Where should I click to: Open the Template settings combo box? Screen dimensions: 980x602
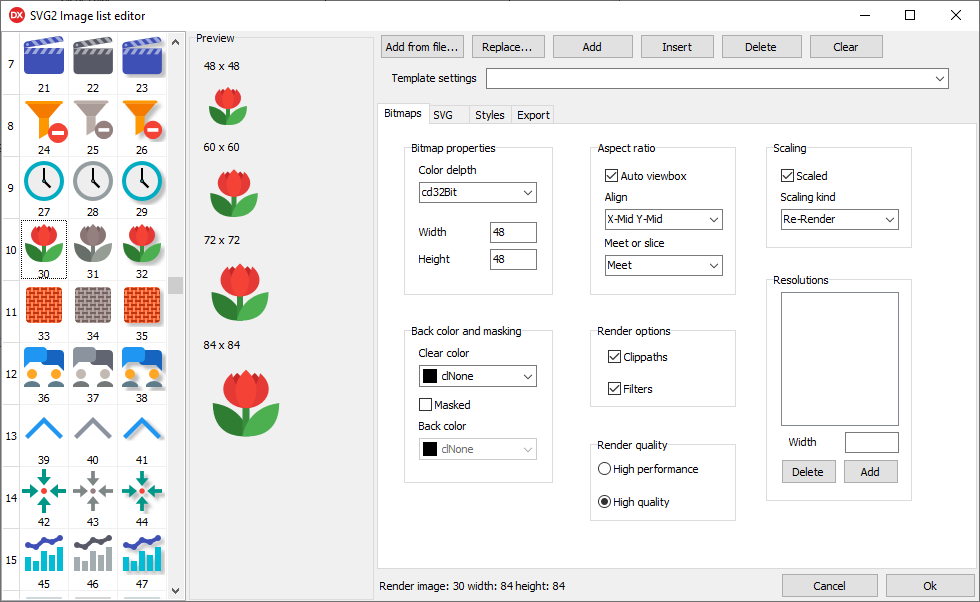pyautogui.click(x=717, y=78)
